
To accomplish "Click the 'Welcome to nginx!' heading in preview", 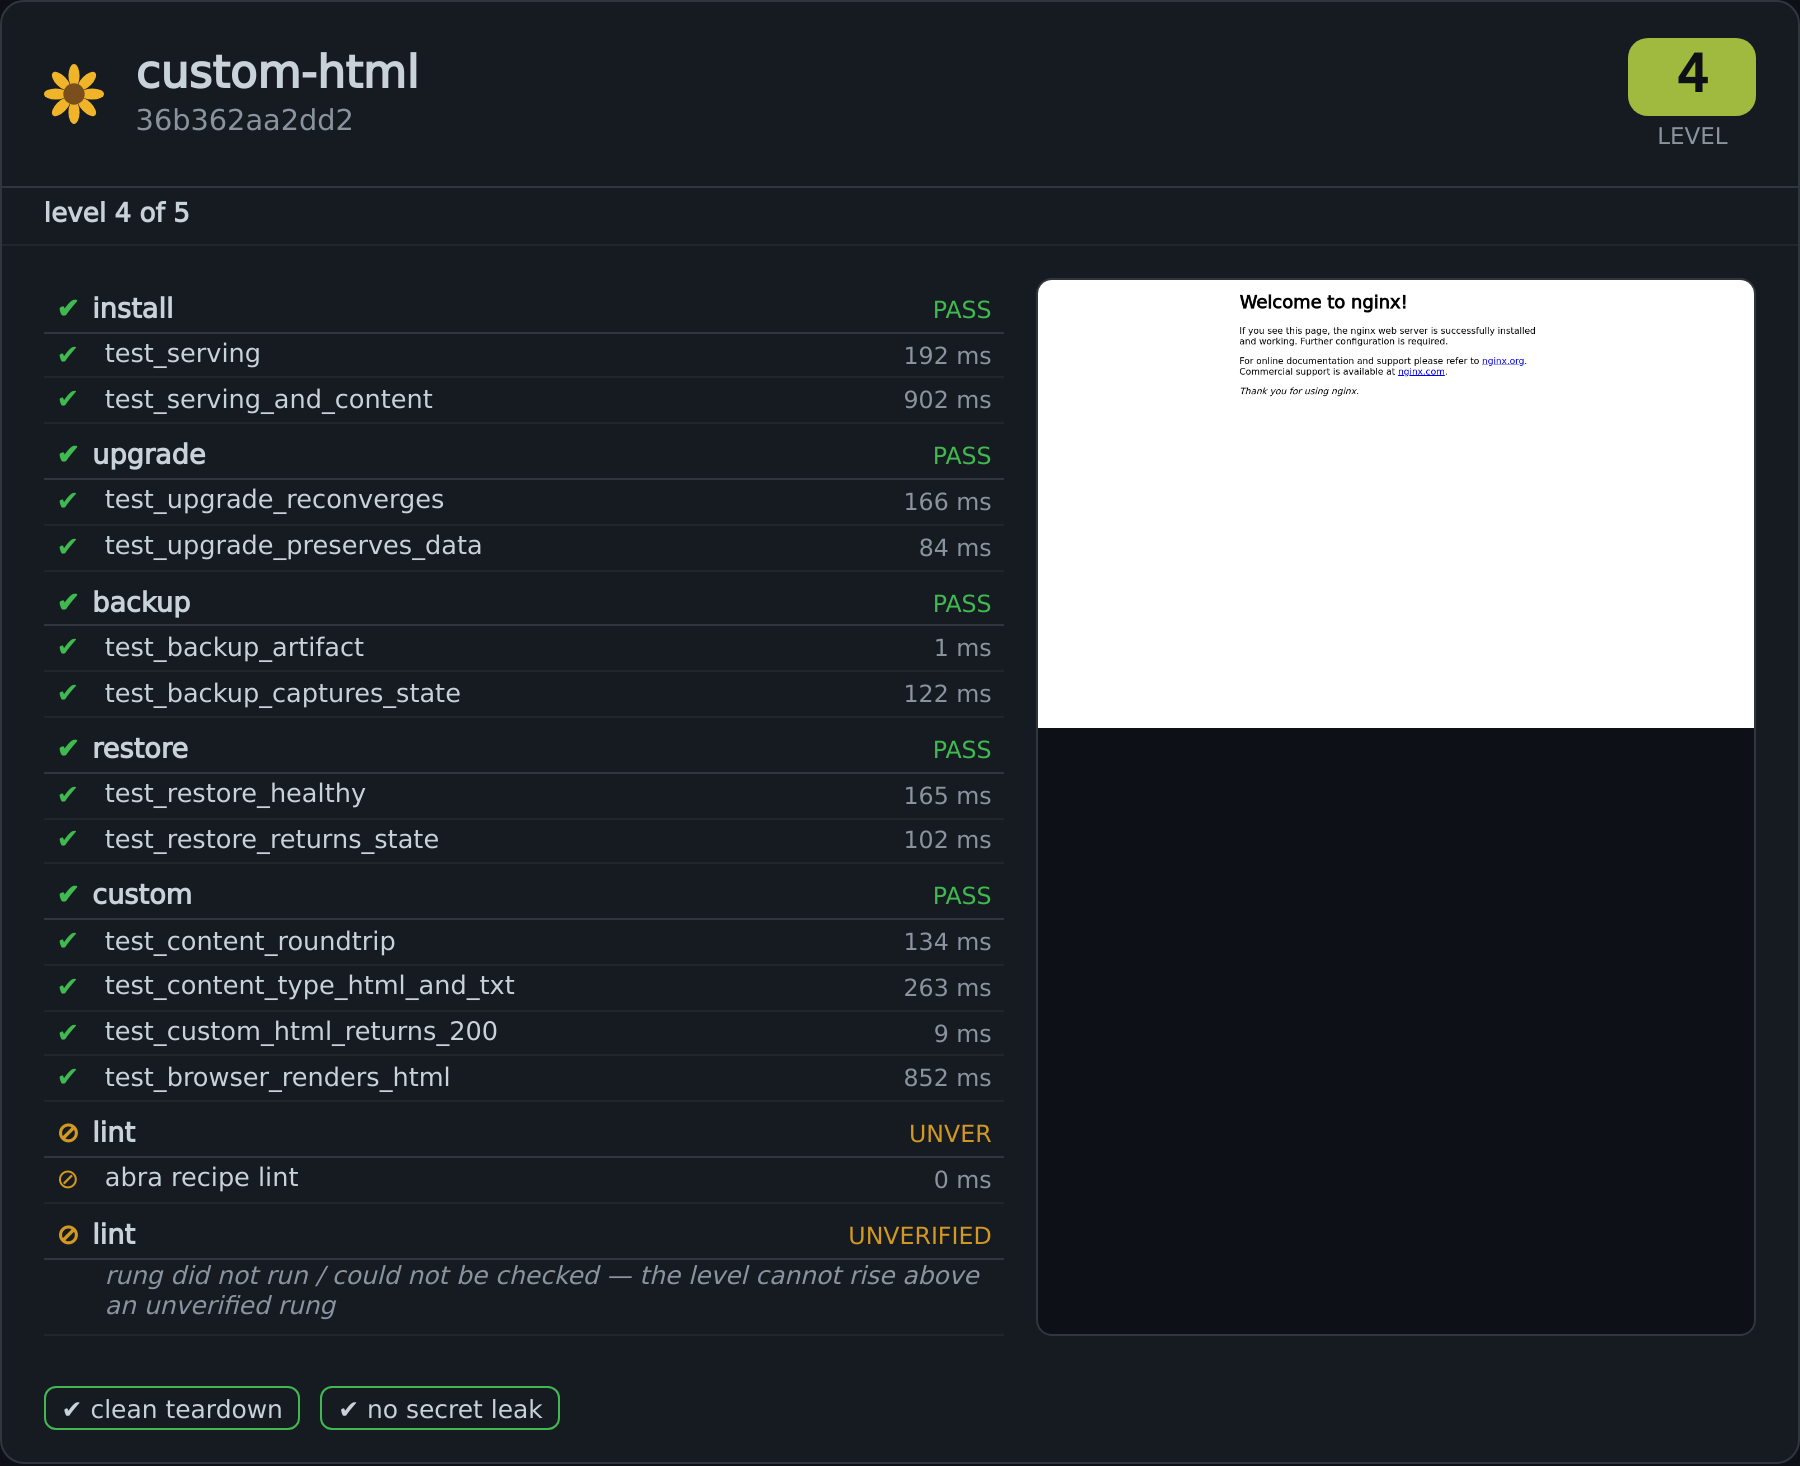I will 1323,302.
